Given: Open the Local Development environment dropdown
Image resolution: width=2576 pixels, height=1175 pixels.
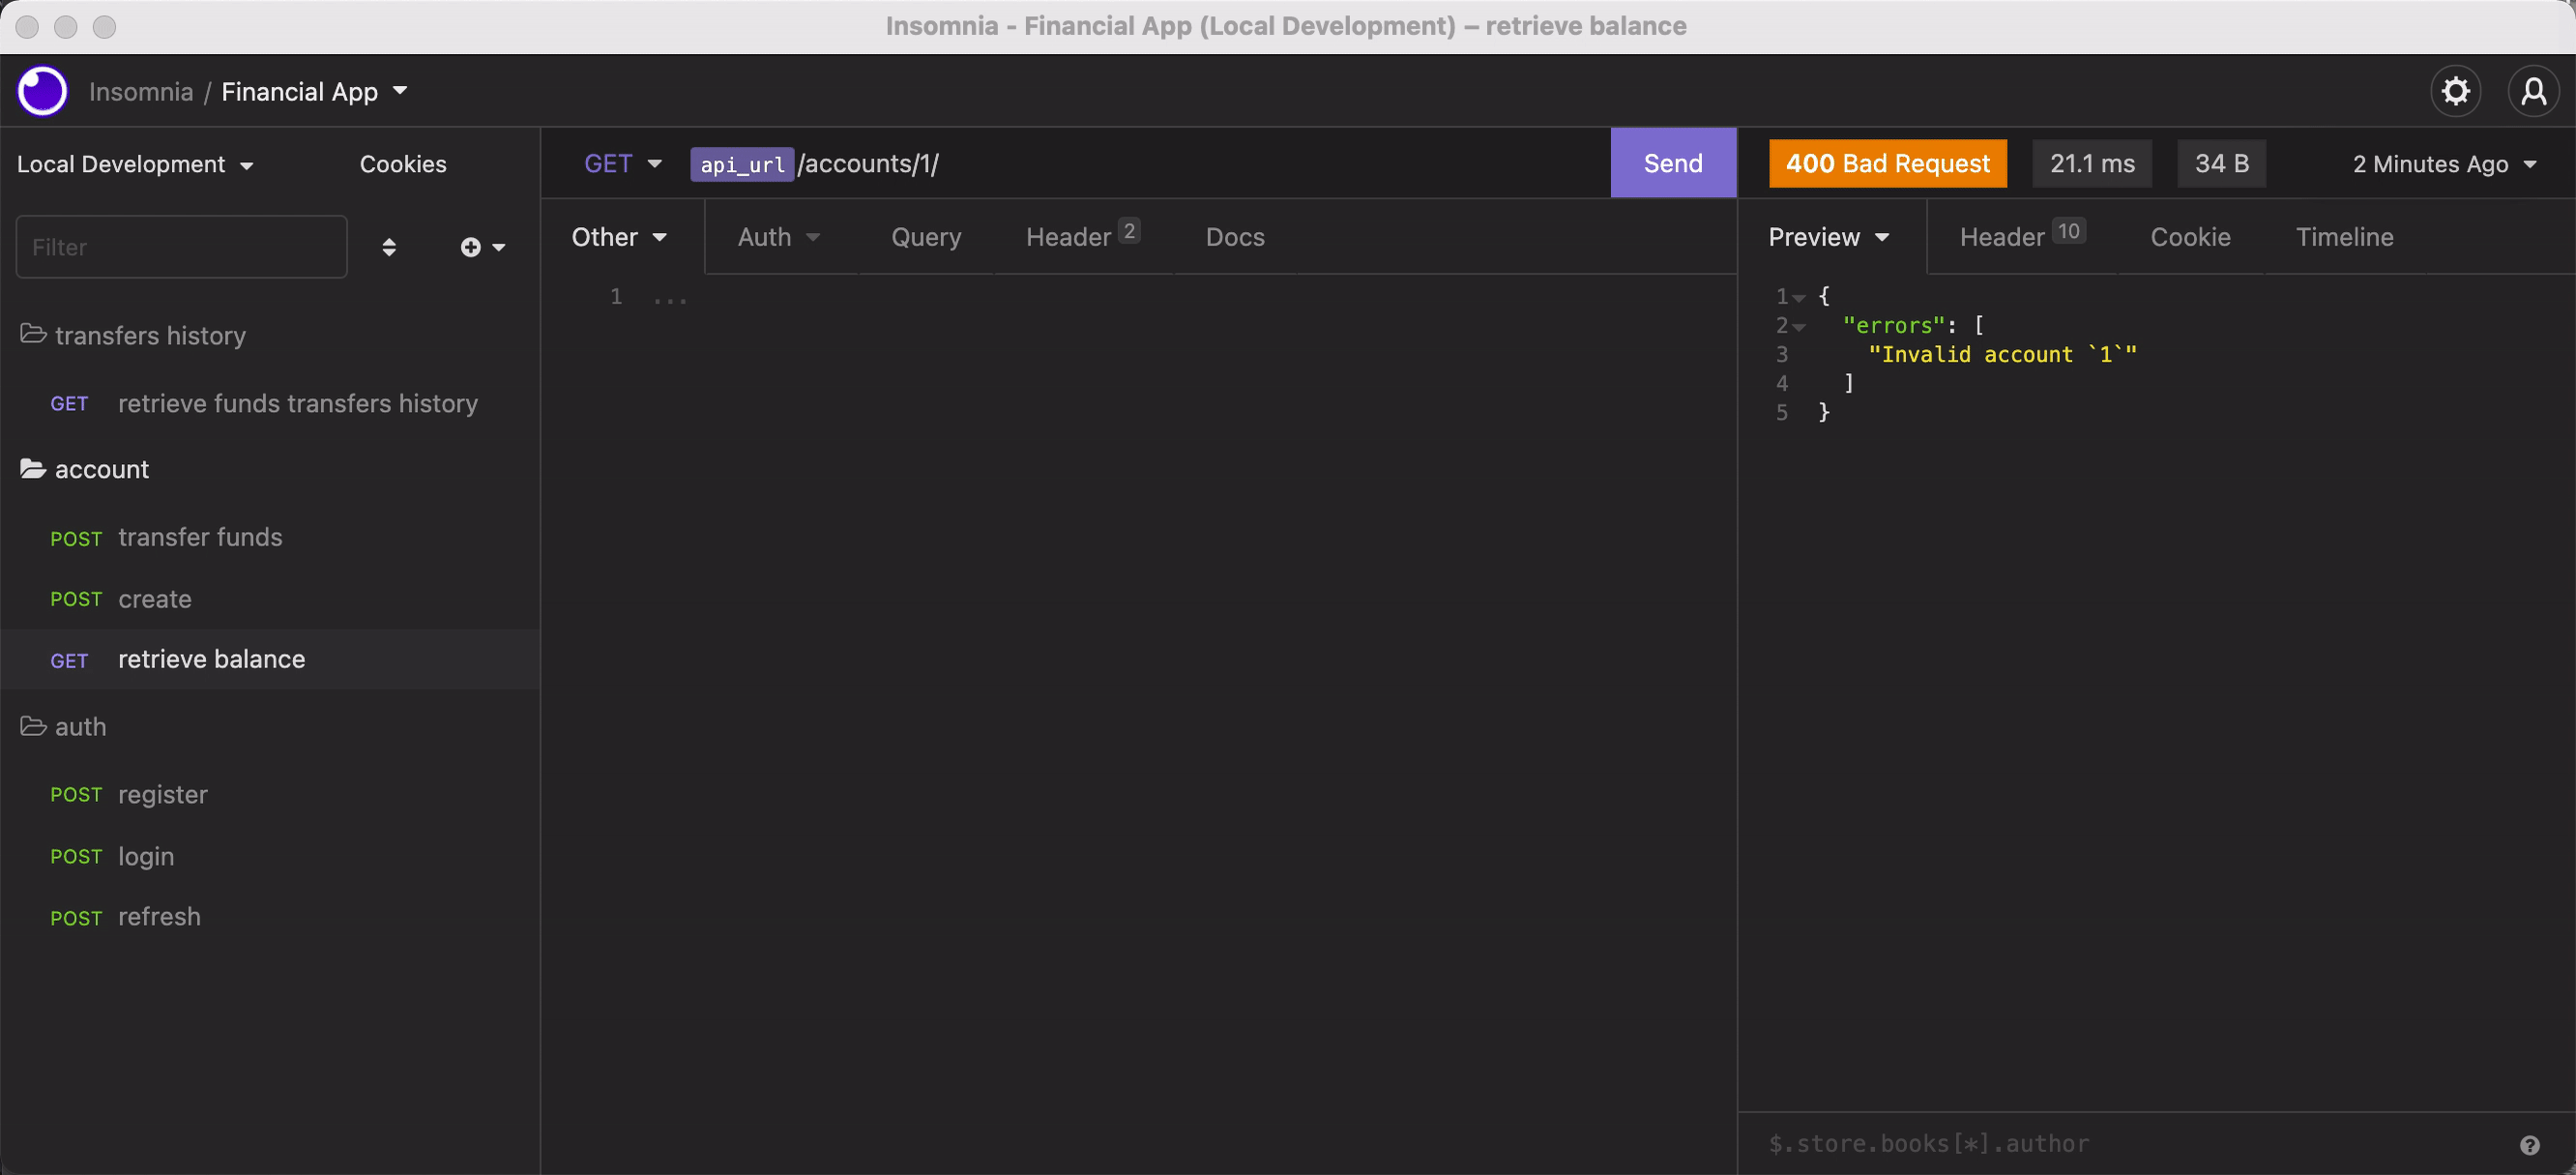Looking at the screenshot, I should (x=135, y=164).
